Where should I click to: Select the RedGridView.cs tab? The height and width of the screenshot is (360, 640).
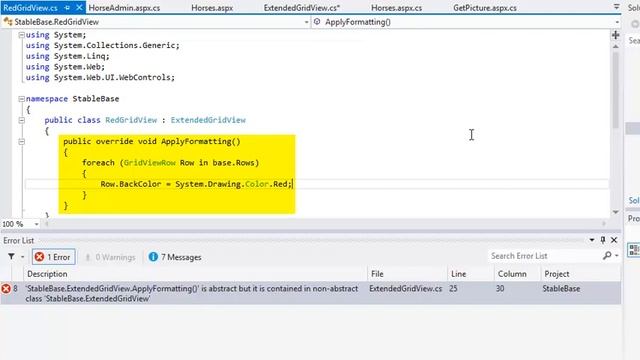30,8
